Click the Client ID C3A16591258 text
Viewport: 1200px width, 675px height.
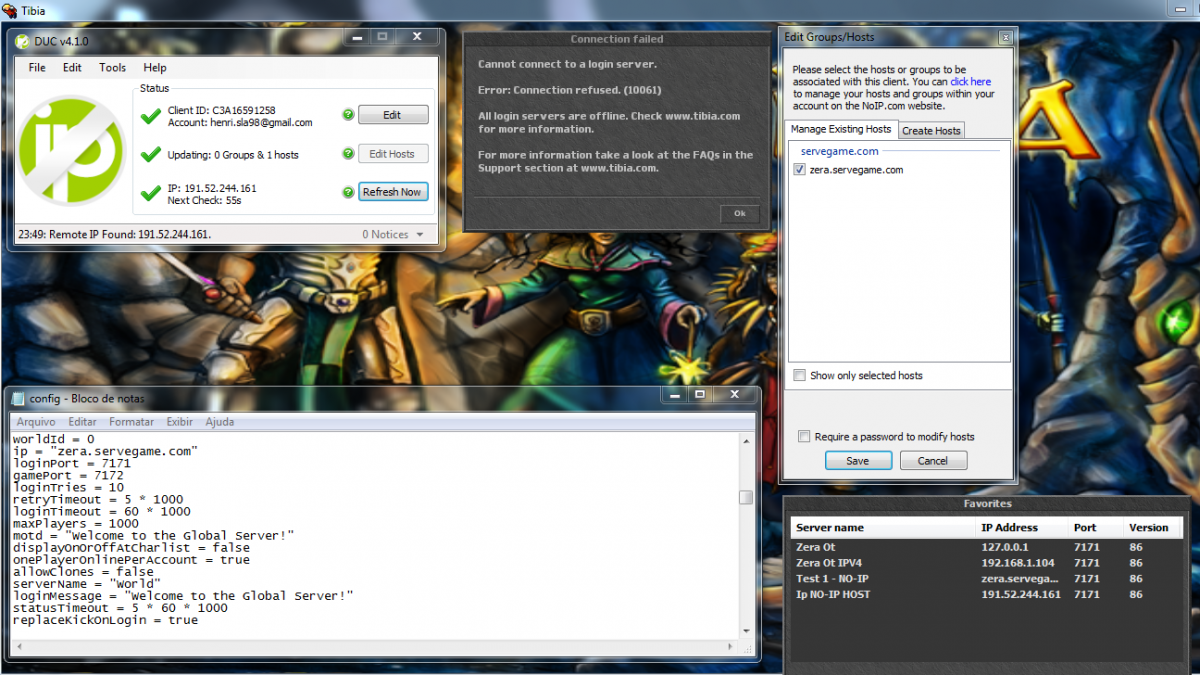tap(222, 110)
